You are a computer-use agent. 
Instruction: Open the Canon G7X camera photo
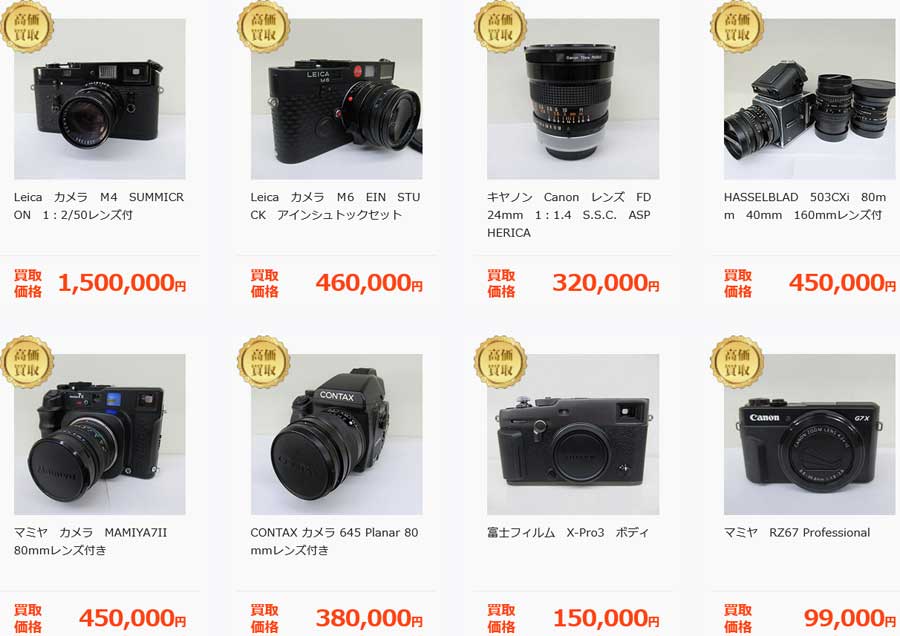[x=809, y=434]
